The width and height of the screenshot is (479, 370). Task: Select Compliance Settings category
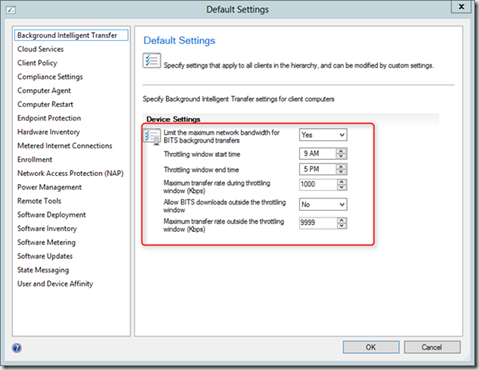click(x=50, y=77)
